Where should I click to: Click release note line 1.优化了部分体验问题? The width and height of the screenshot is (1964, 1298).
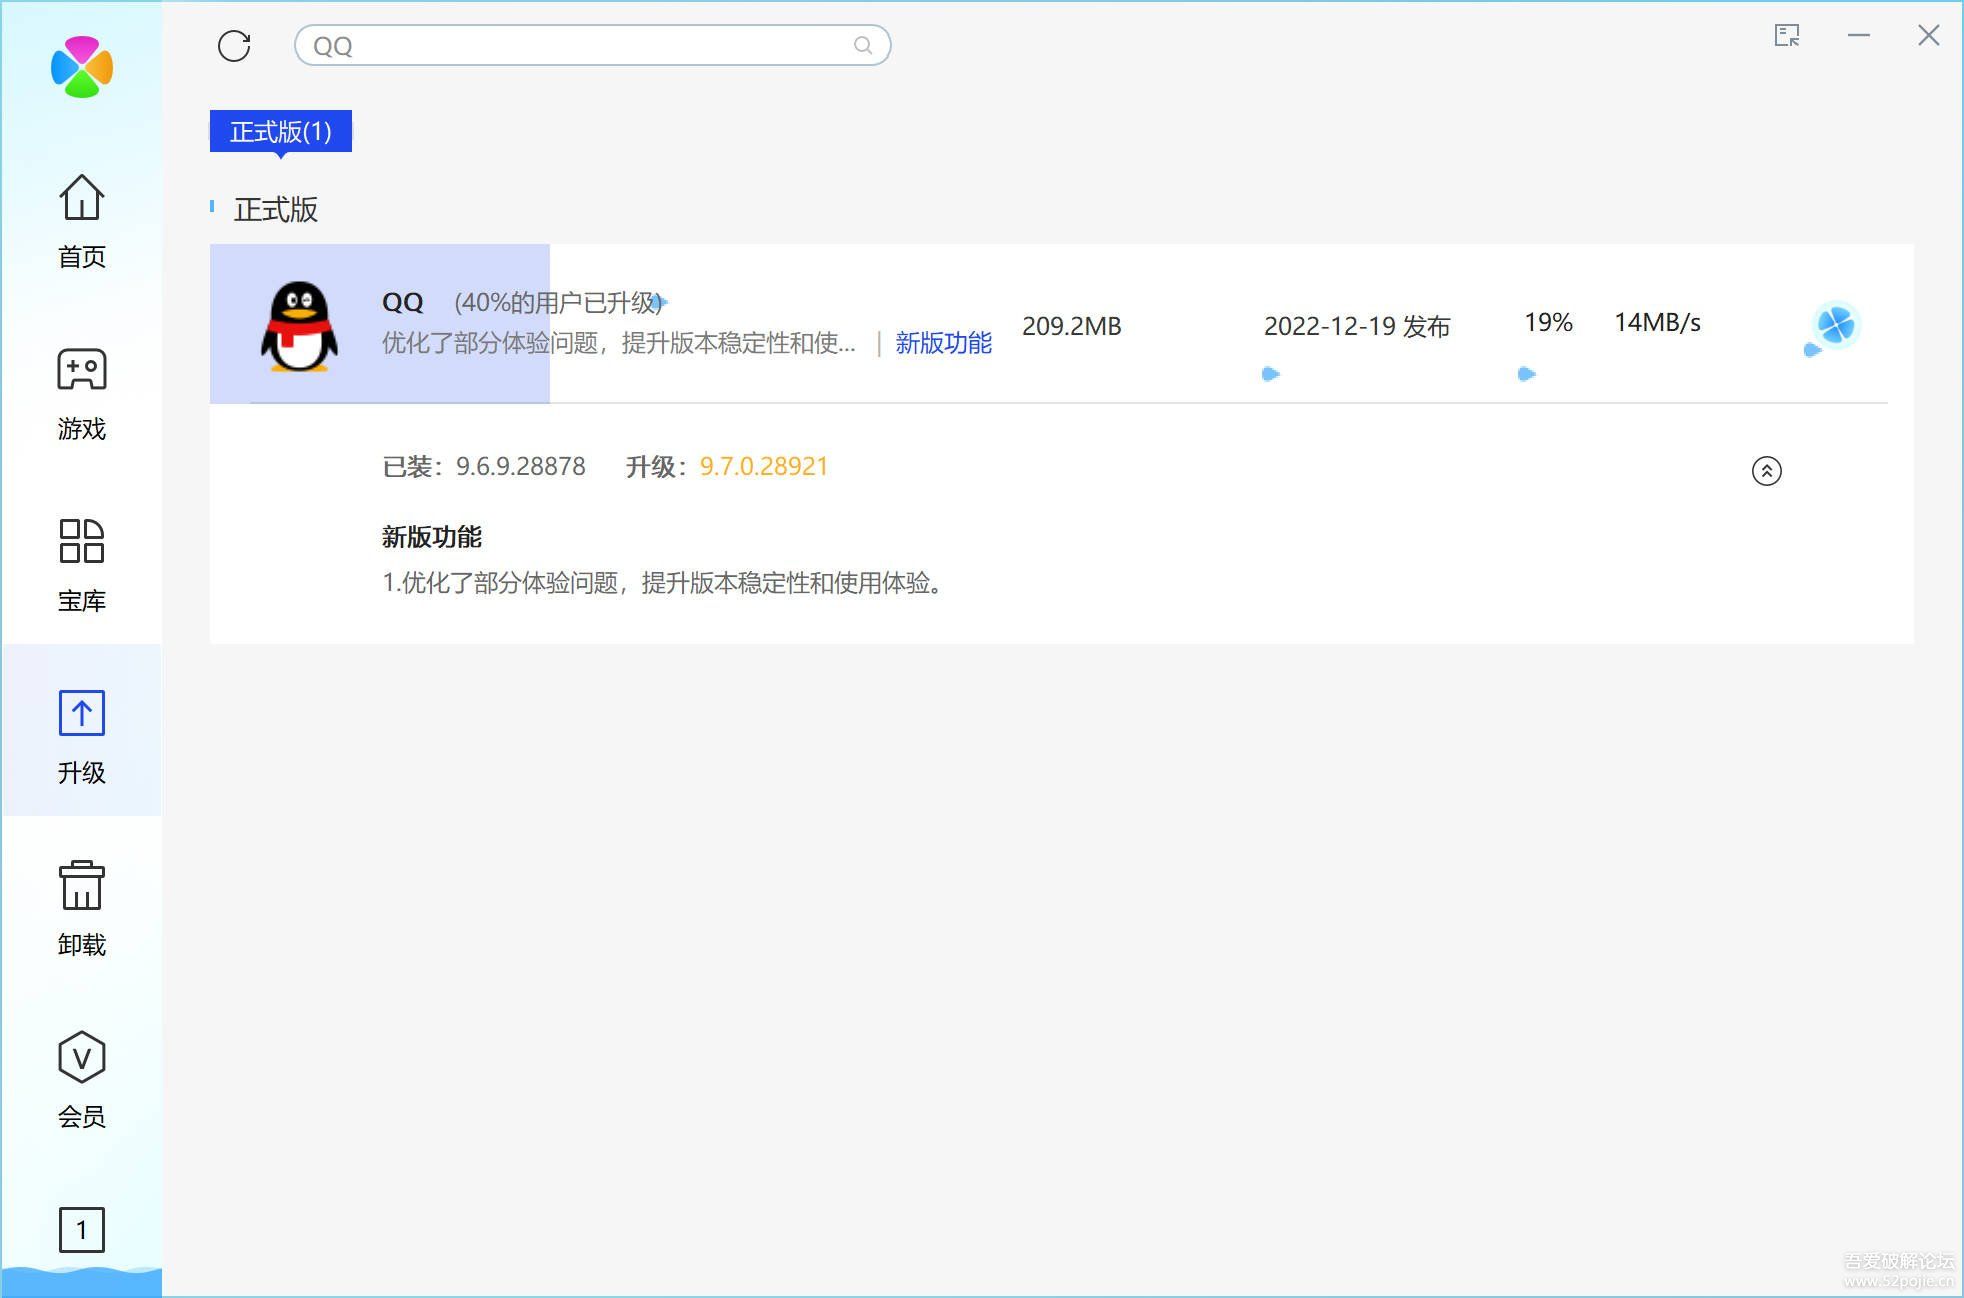(x=664, y=582)
